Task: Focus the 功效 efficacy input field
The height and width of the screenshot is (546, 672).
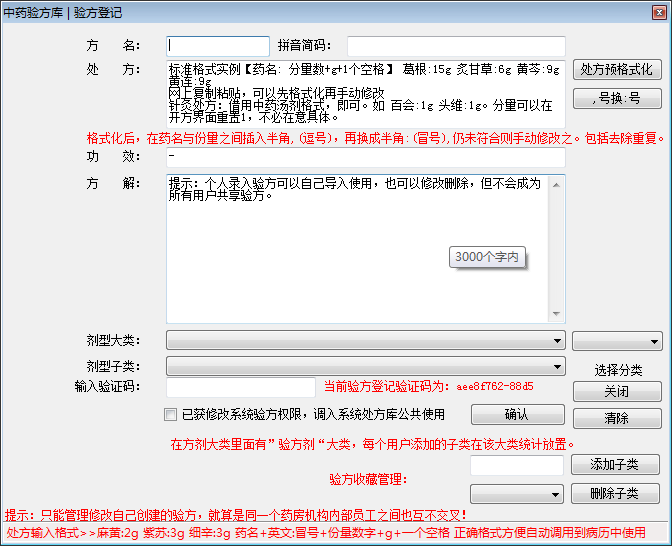Action: (366, 158)
